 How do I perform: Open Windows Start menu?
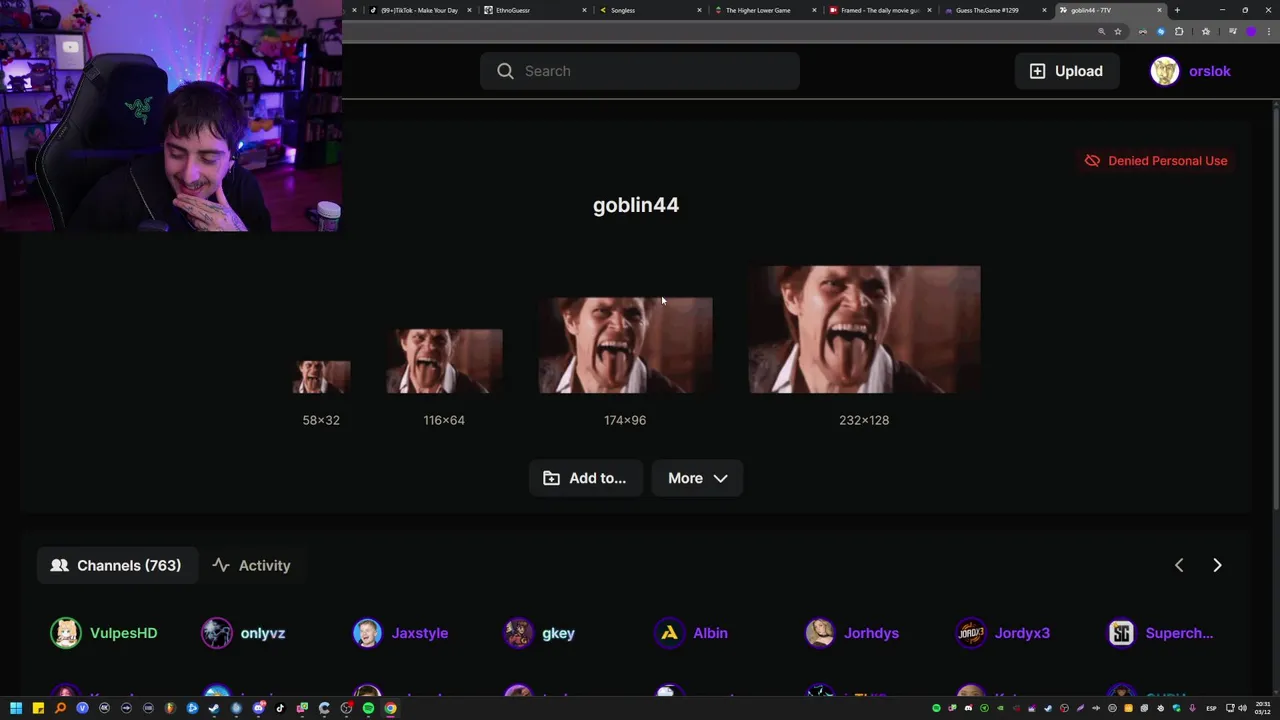click(16, 708)
